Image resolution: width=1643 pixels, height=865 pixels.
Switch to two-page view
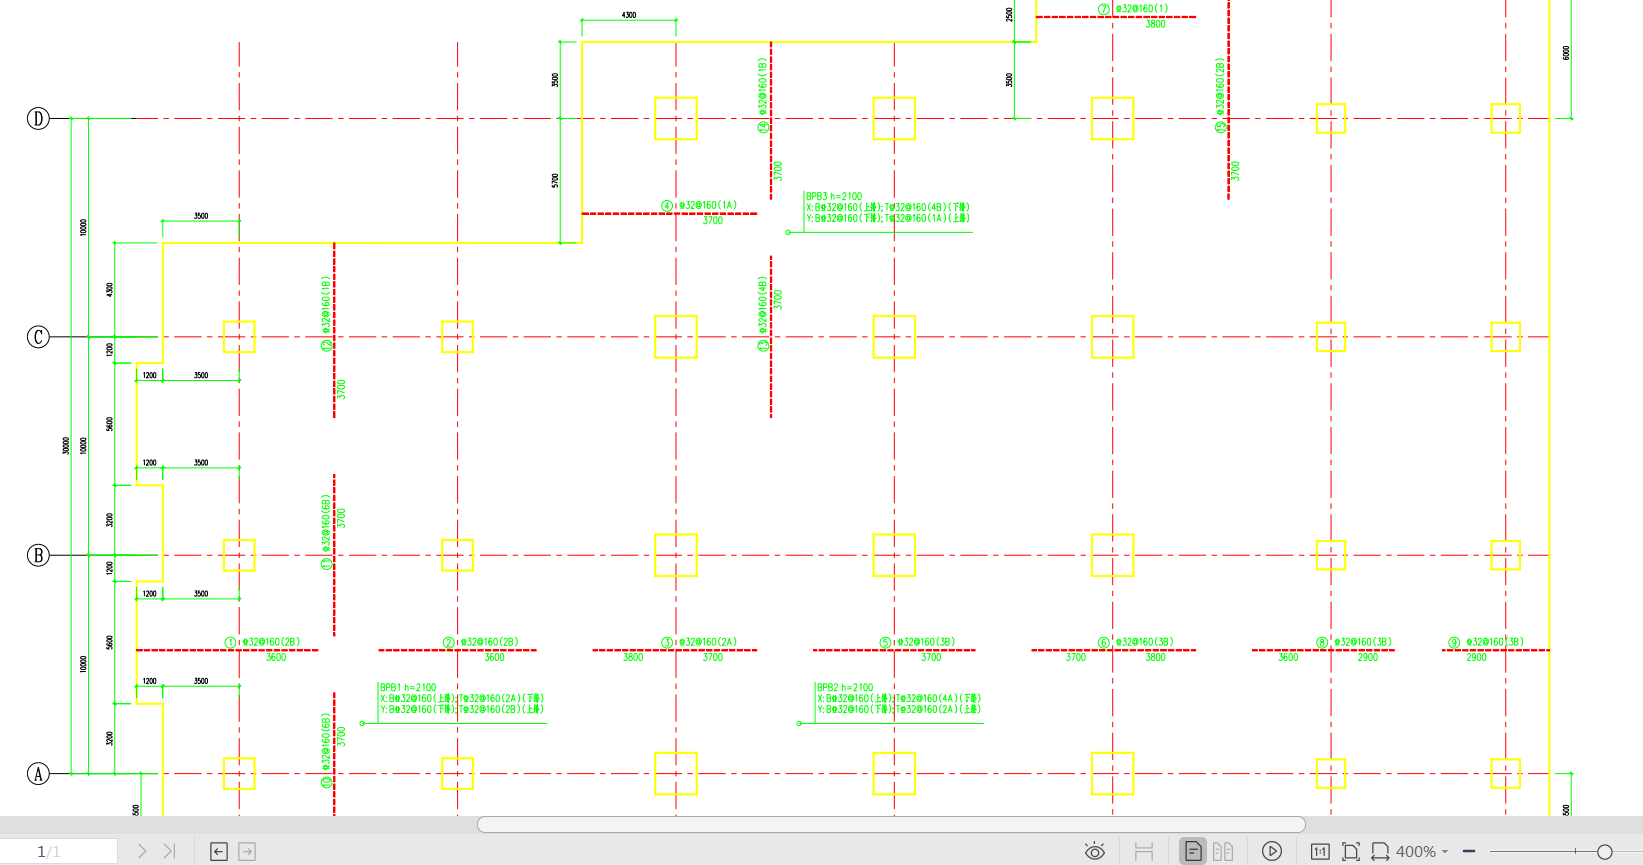(x=1223, y=852)
